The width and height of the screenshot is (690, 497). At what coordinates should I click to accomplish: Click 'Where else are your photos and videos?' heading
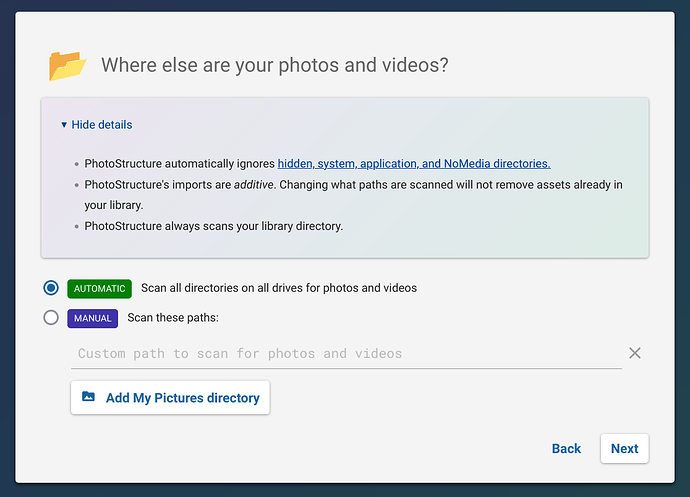coord(275,65)
